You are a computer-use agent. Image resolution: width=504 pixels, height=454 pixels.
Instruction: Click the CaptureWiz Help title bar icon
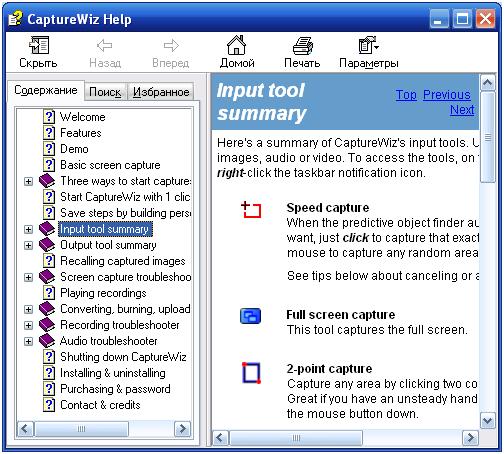point(15,19)
